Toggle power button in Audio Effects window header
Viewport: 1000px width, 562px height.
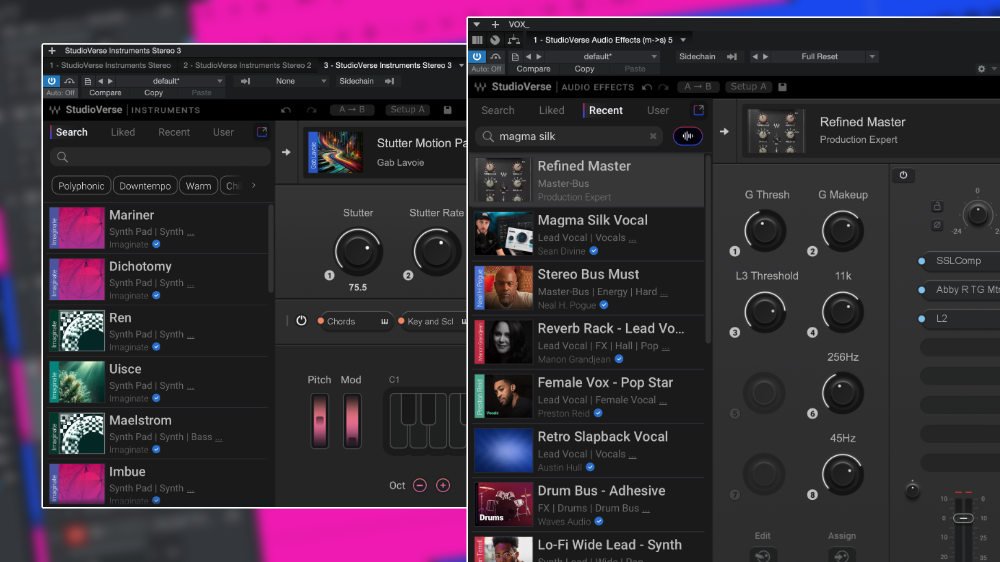tap(477, 56)
